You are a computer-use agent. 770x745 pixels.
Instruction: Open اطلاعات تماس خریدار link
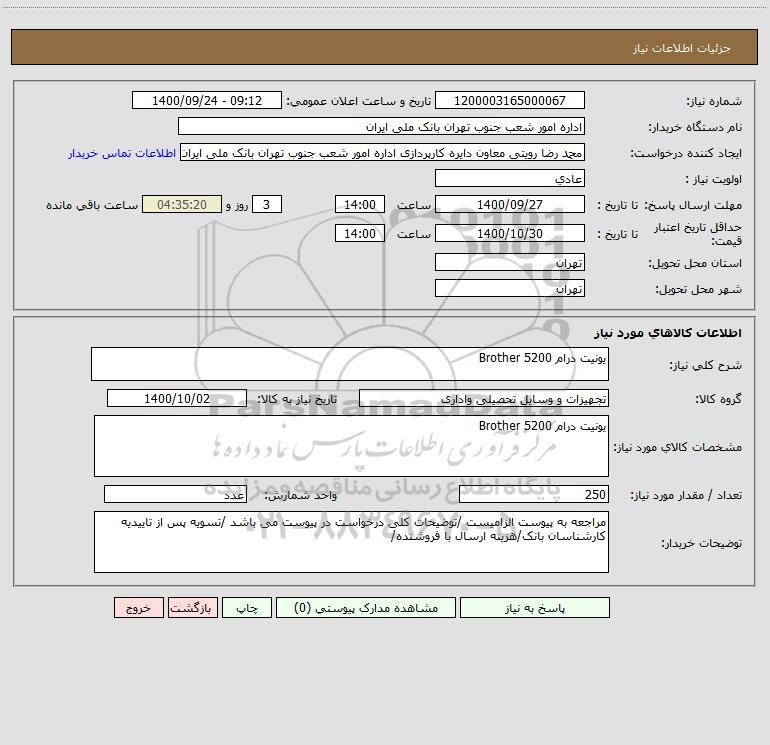tap(122, 153)
